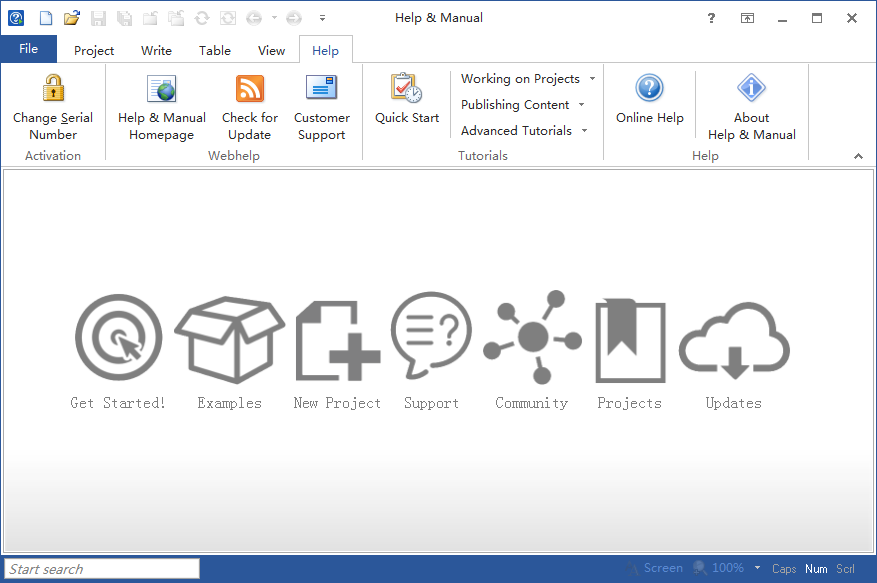Open the Help & Manual Homepage globe icon
The image size is (877, 583).
162,88
